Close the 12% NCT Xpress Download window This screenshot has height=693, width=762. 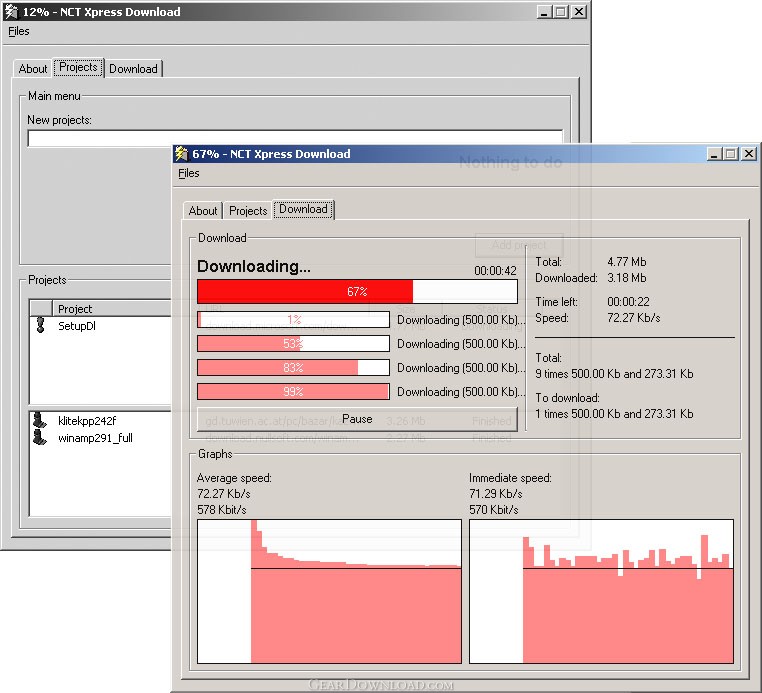pos(579,12)
